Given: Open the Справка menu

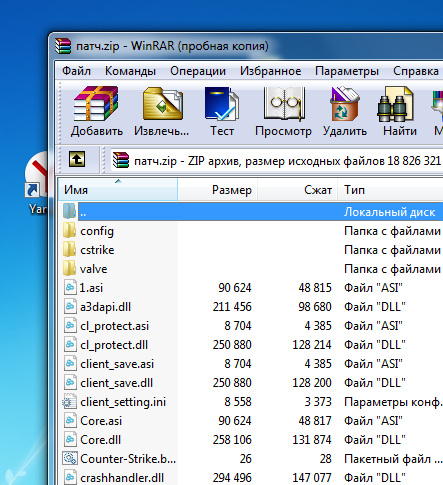Looking at the screenshot, I should pyautogui.click(x=416, y=71).
